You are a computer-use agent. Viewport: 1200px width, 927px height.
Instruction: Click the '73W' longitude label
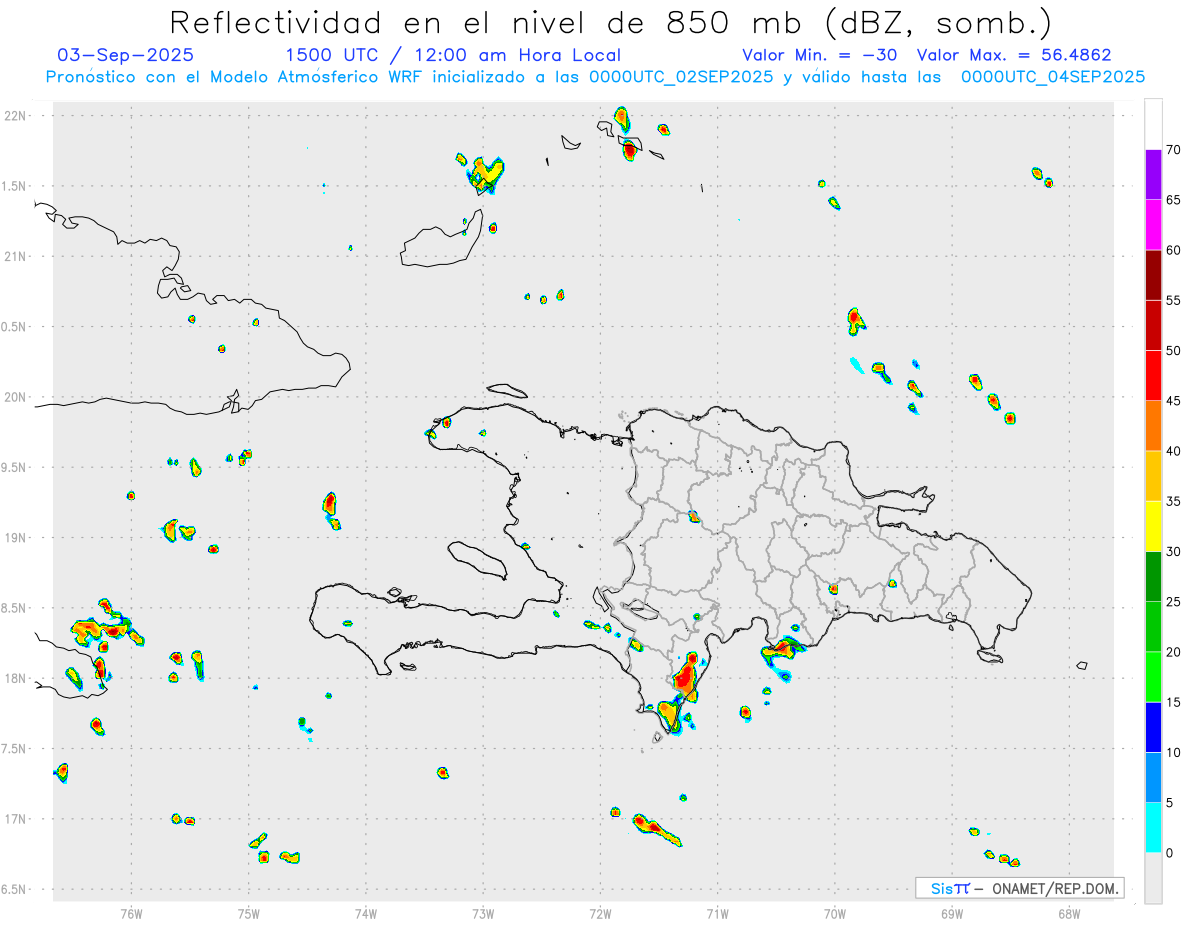coord(483,913)
